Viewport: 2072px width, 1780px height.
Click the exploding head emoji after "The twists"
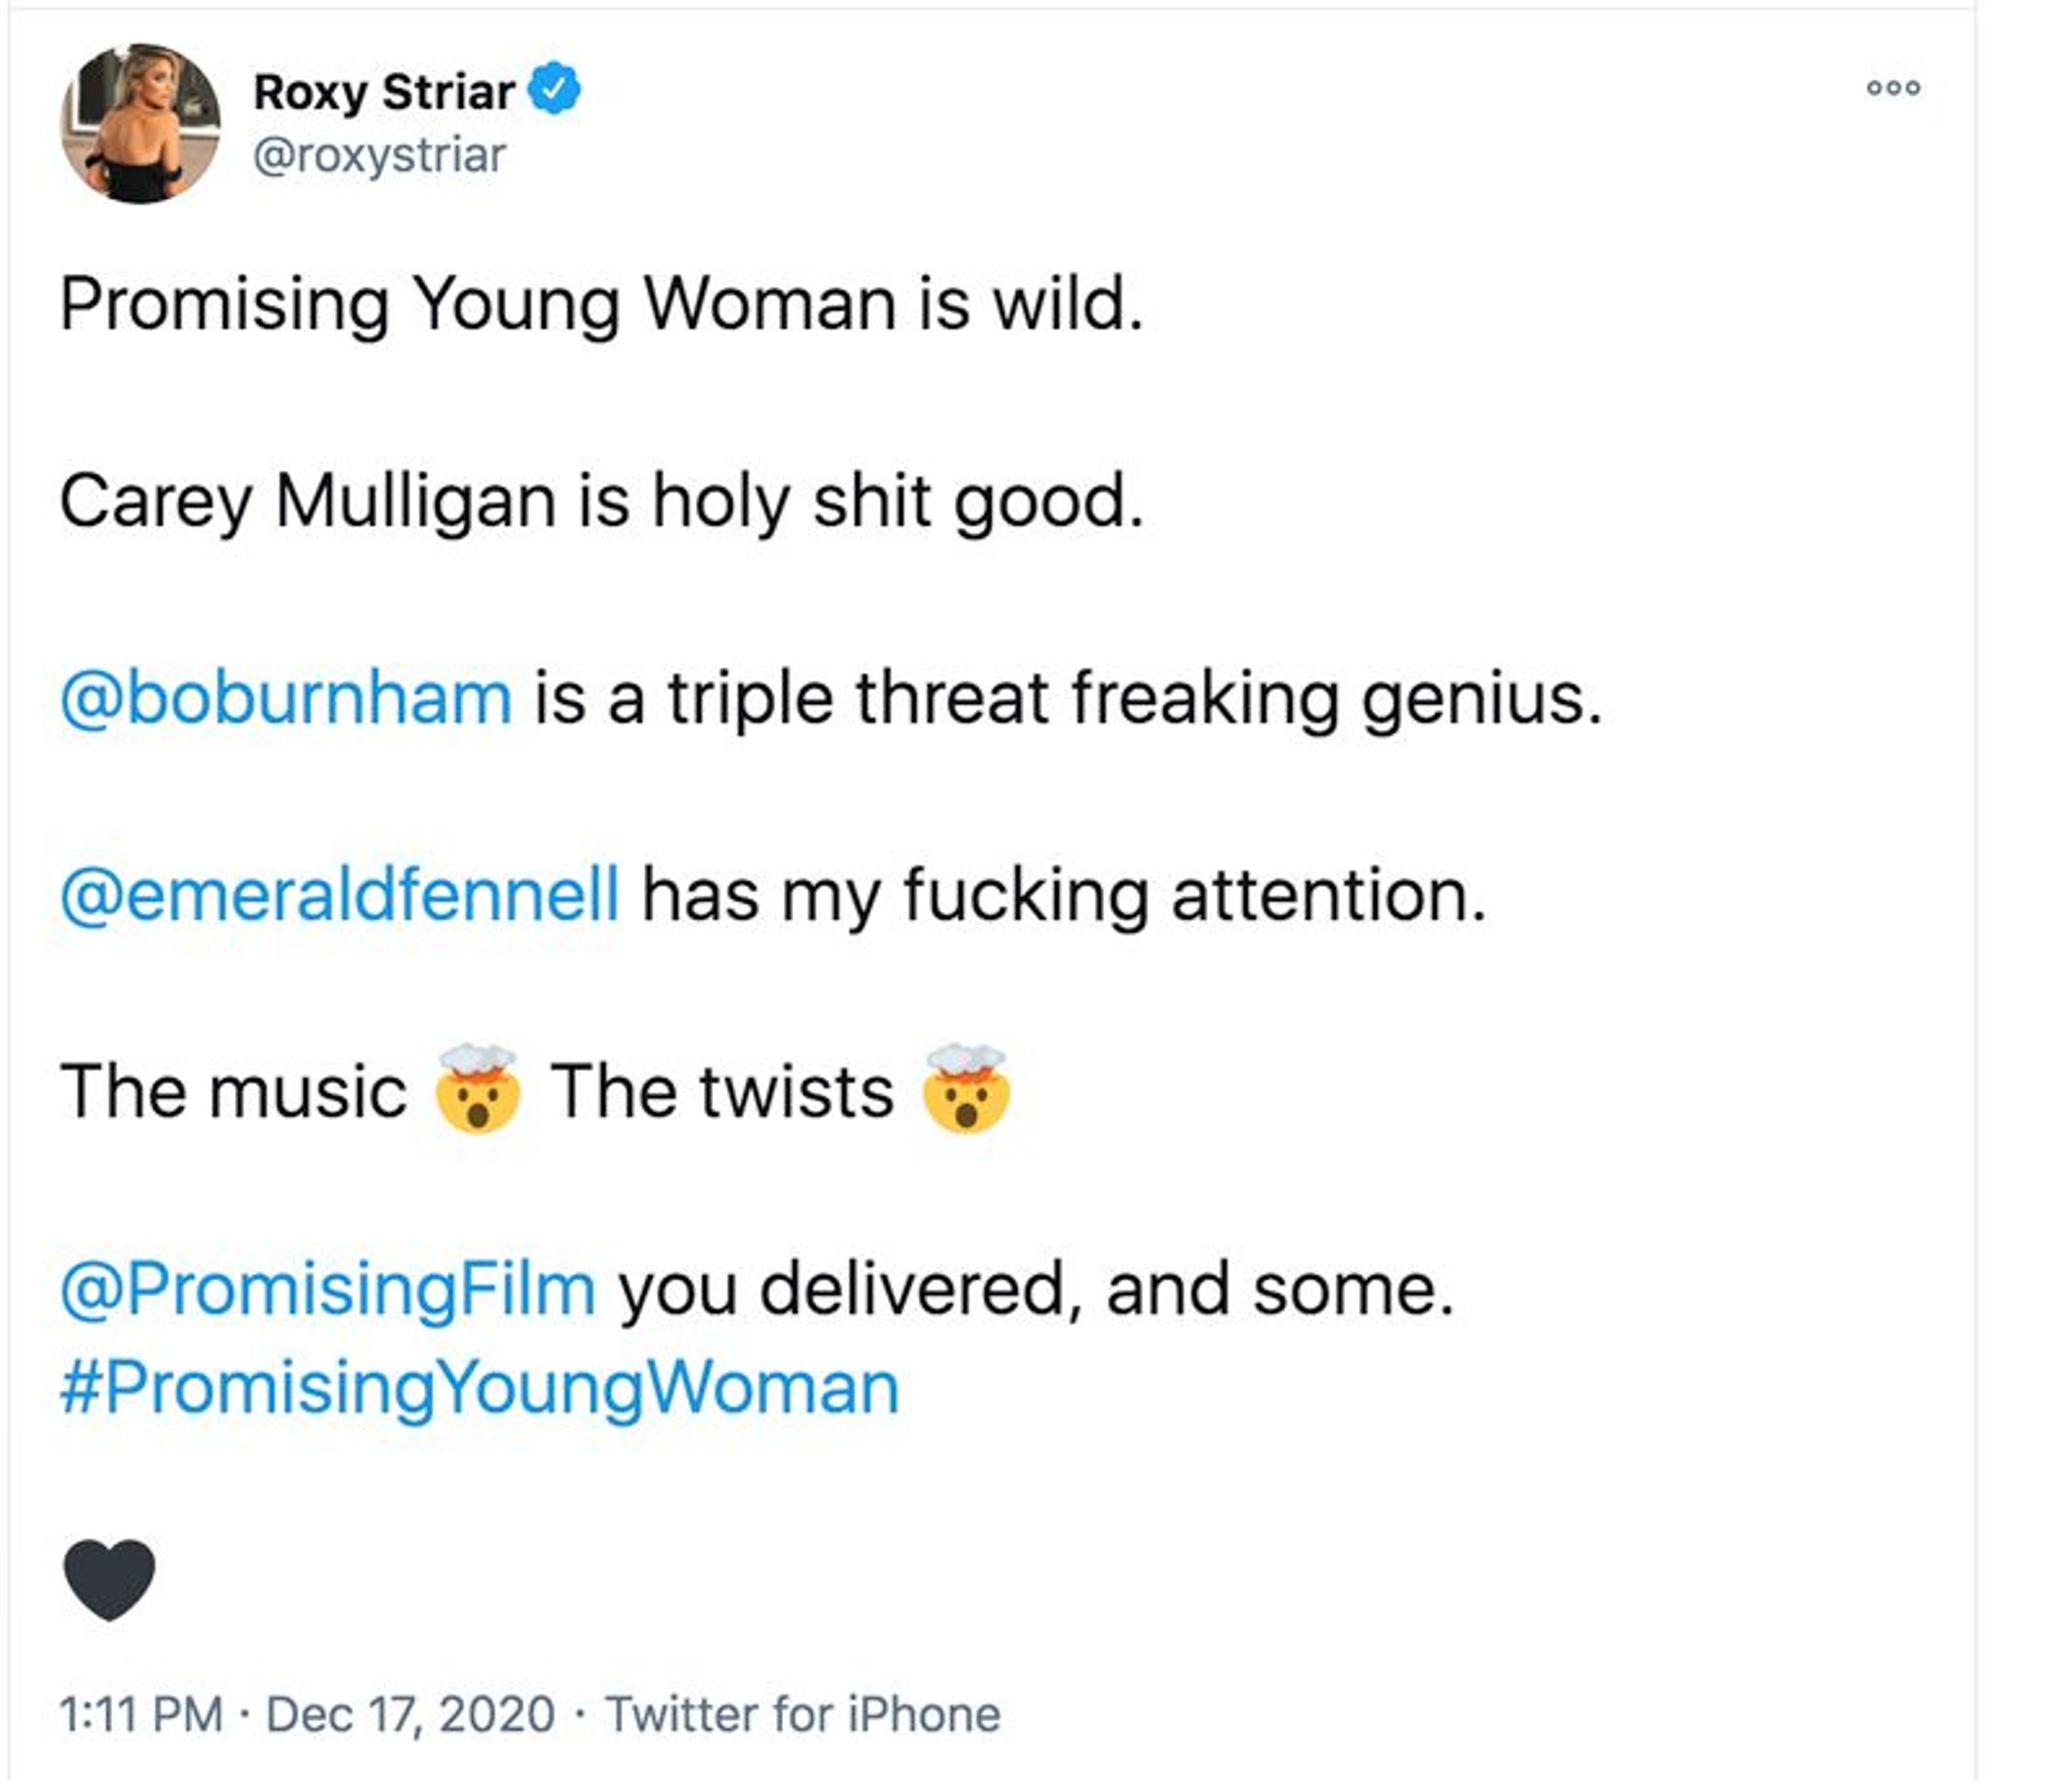click(966, 1089)
